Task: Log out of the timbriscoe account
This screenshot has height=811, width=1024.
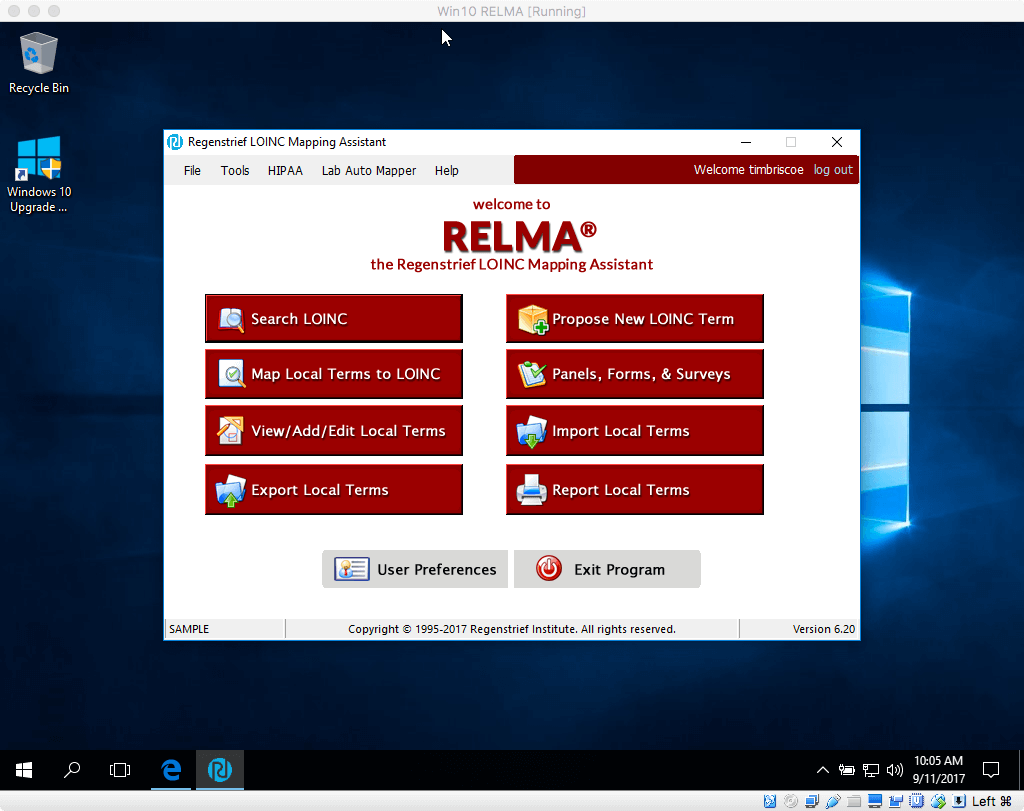Action: 833,170
